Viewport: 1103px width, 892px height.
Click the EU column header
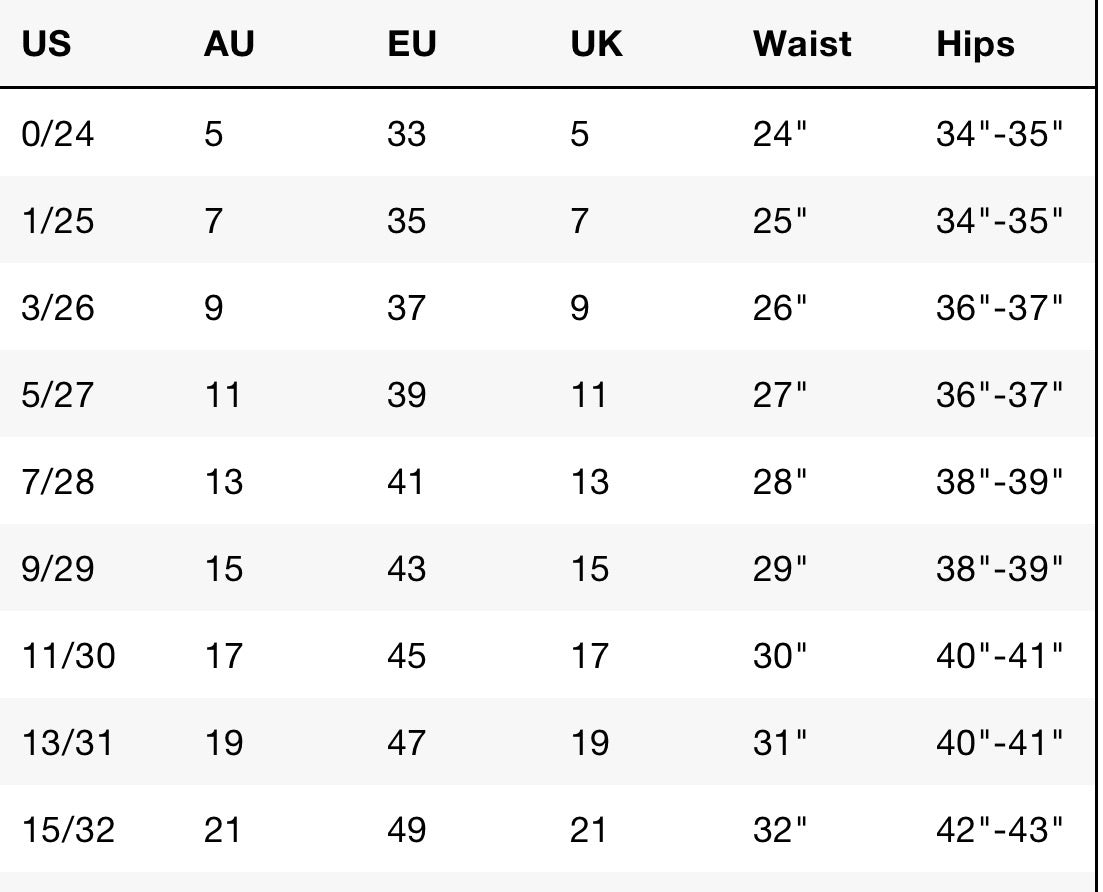(x=412, y=45)
